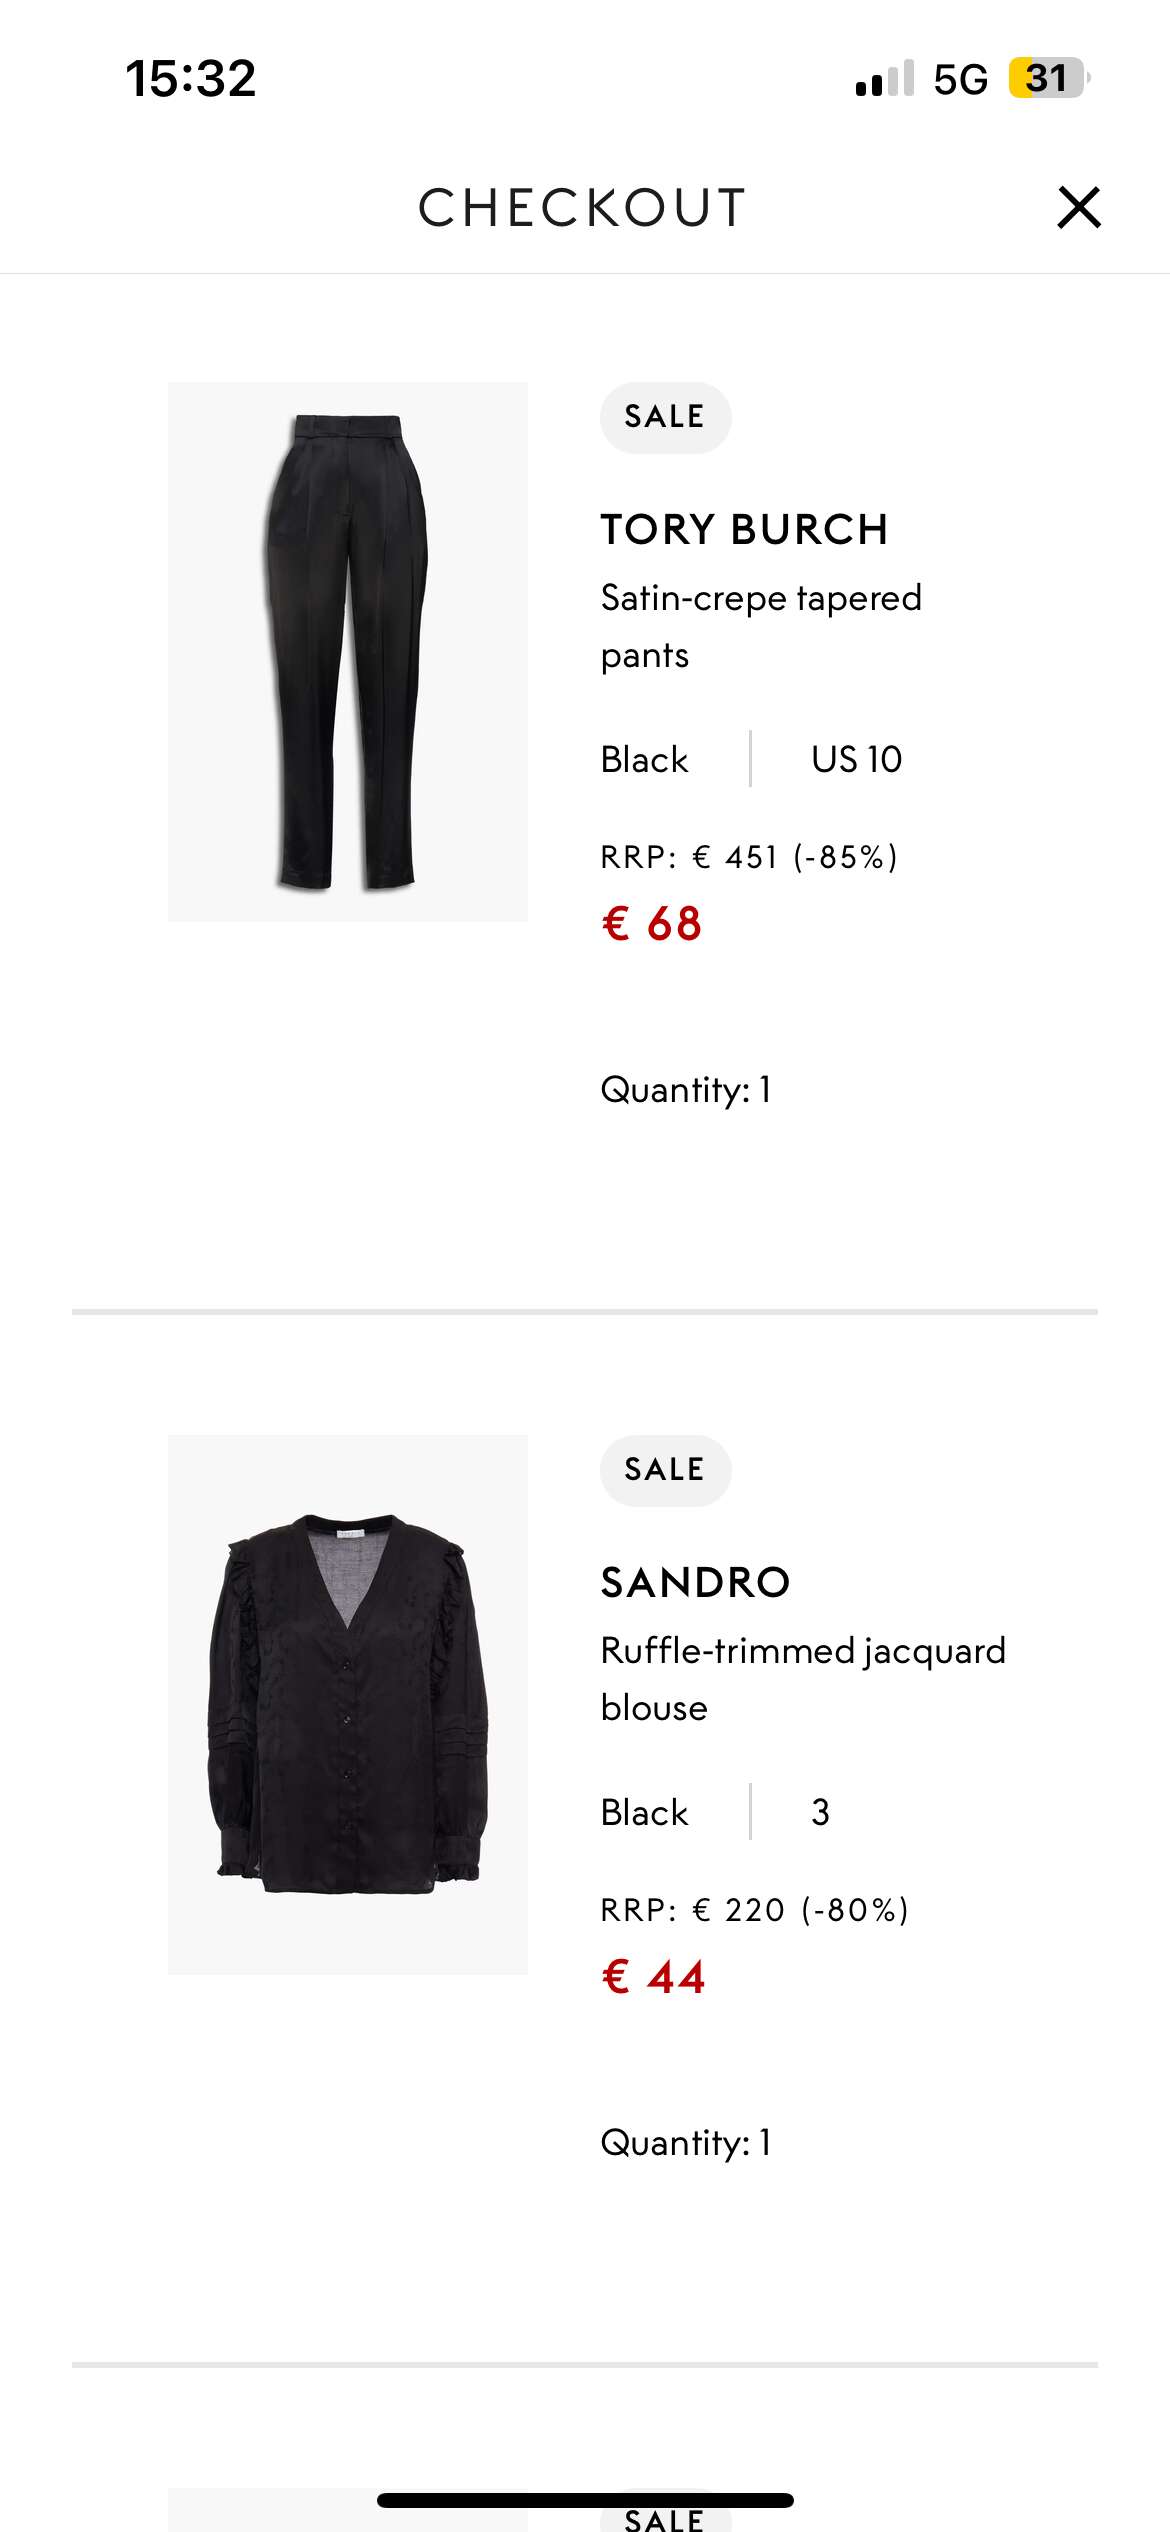The height and width of the screenshot is (2532, 1170).
Task: Tap the CHECKOUT header title
Action: [582, 208]
